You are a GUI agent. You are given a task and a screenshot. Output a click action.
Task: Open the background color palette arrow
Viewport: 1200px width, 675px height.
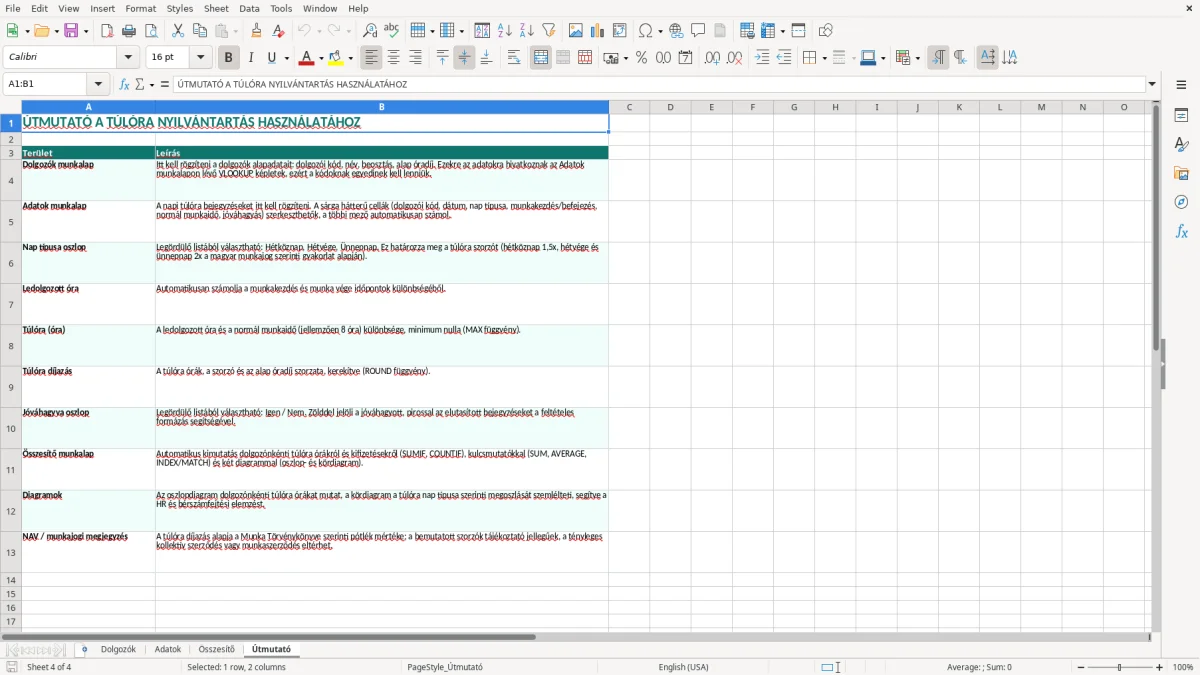pos(350,58)
